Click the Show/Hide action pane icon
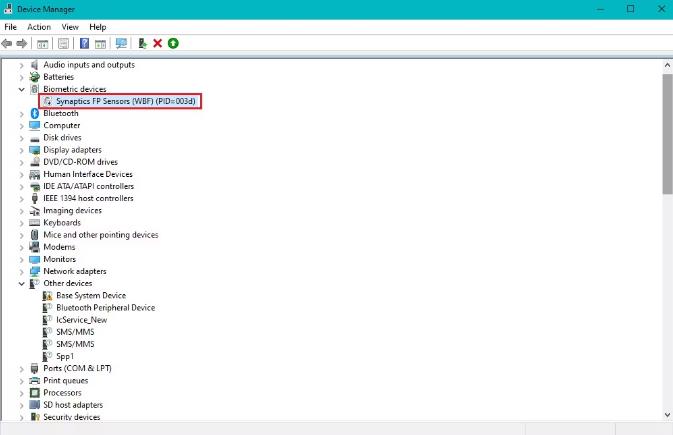Viewport: 673px width, 435px height. click(x=100, y=43)
